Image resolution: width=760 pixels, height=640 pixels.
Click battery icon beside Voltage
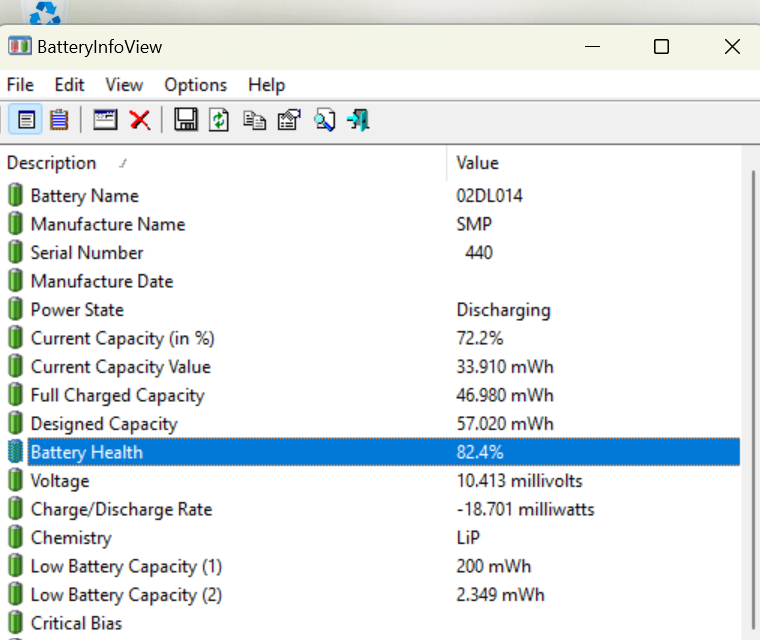[16, 480]
